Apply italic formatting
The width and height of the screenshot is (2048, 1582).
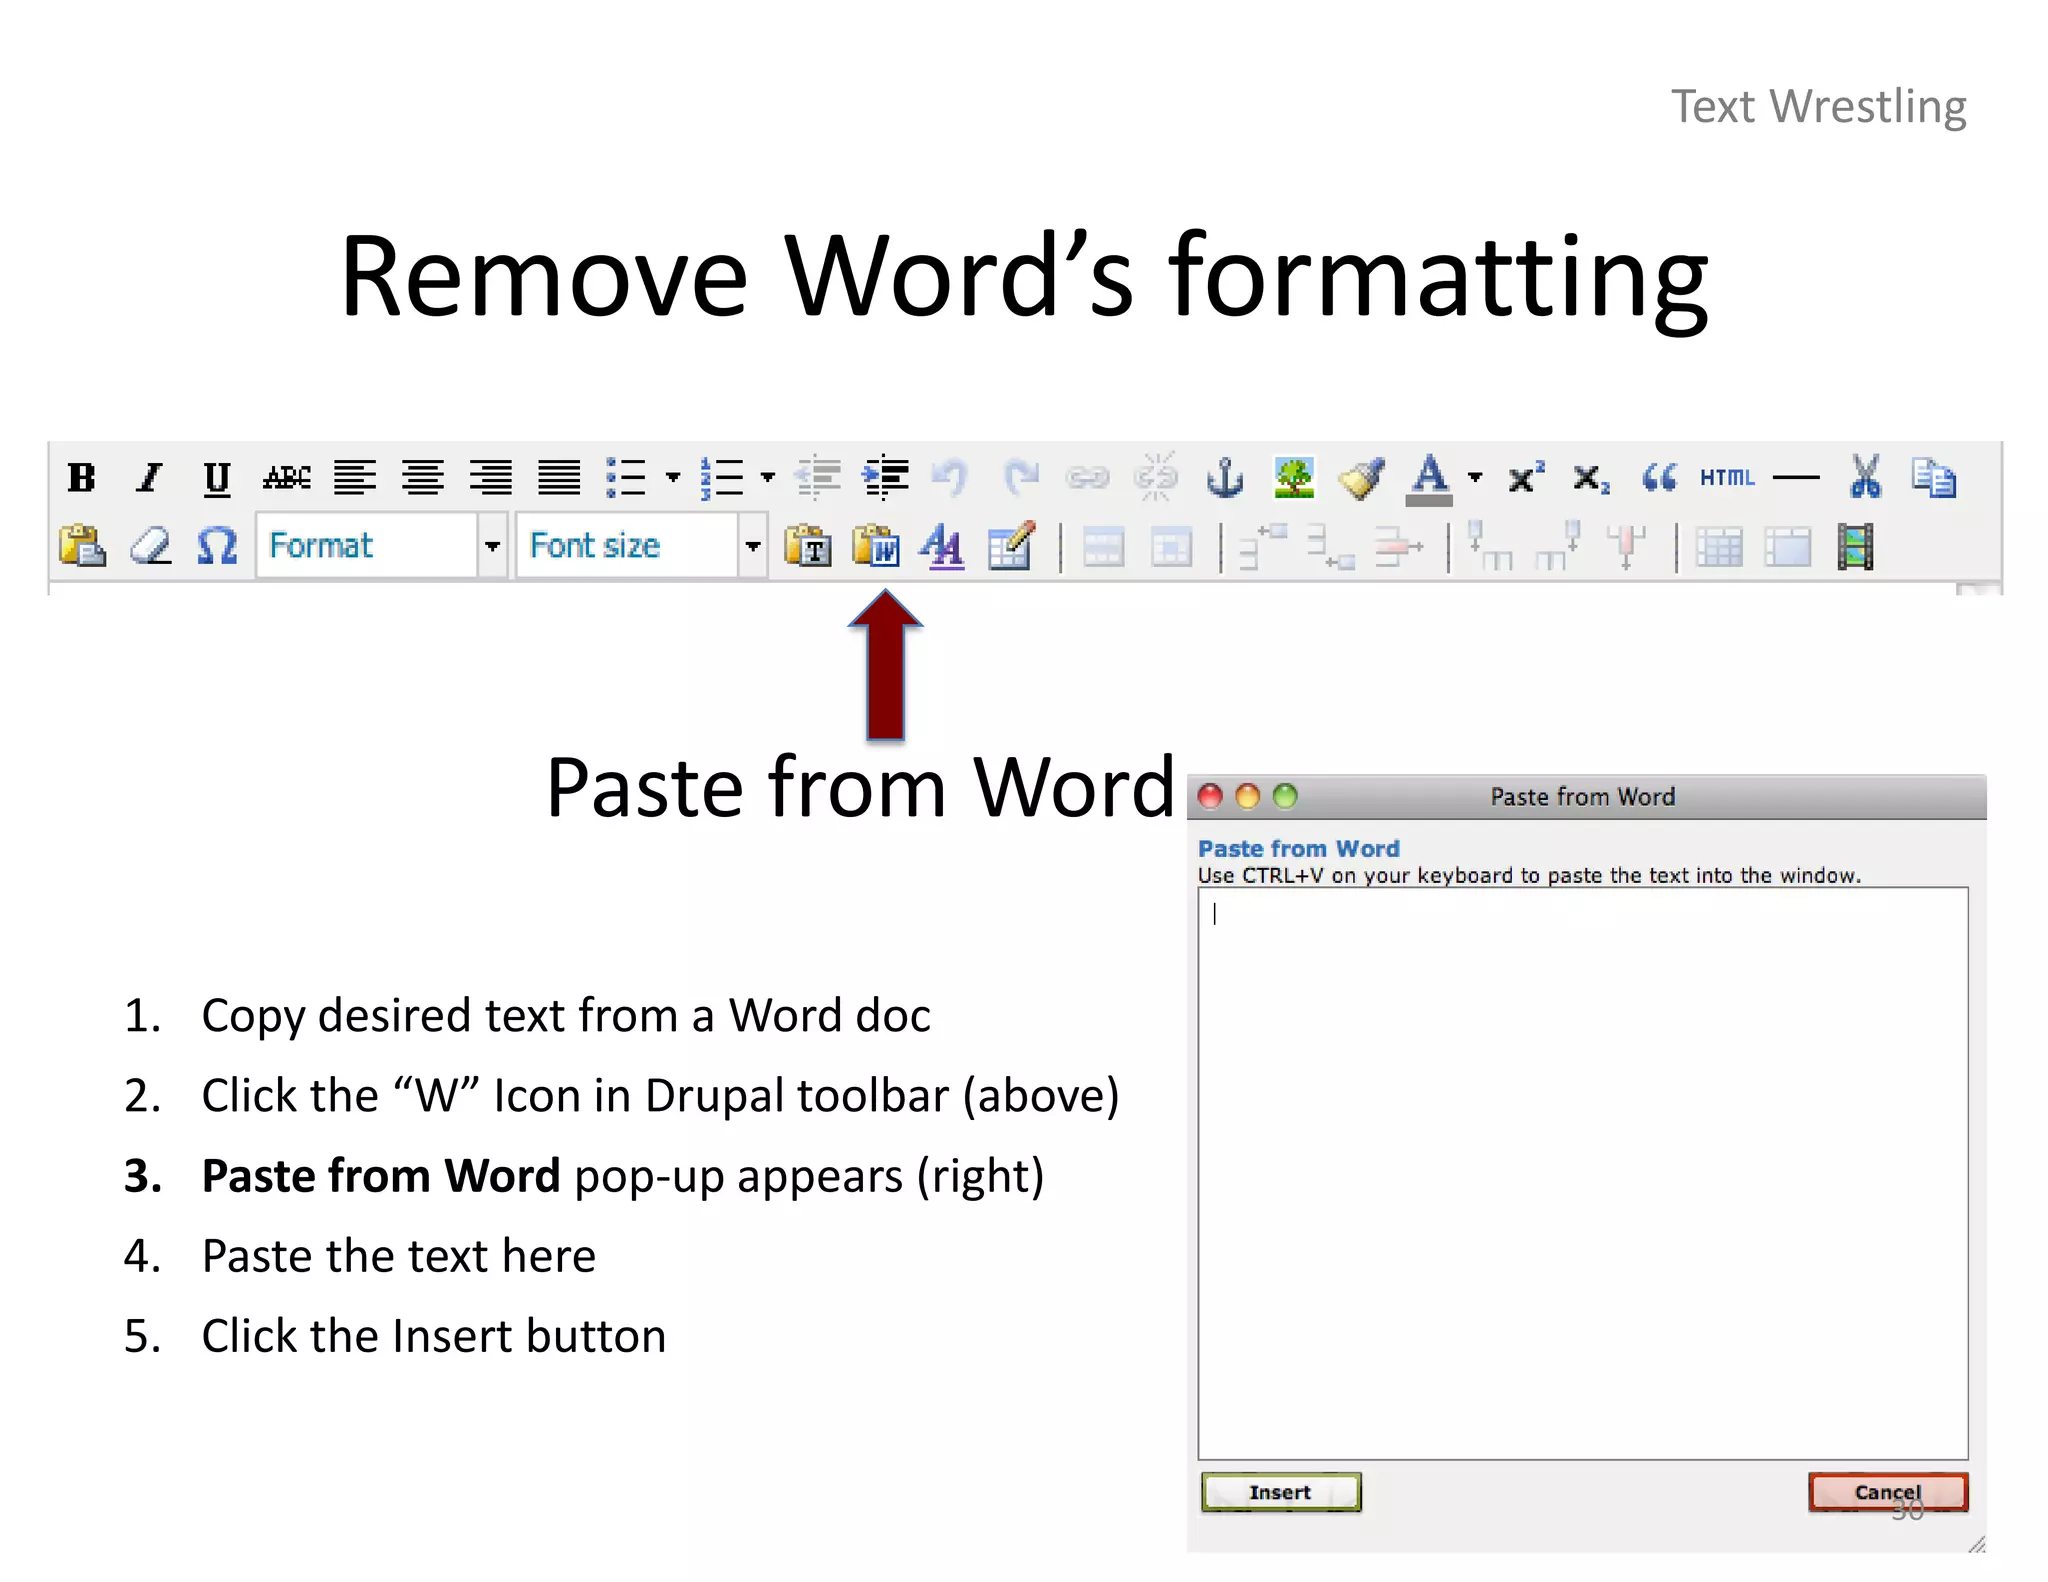149,478
